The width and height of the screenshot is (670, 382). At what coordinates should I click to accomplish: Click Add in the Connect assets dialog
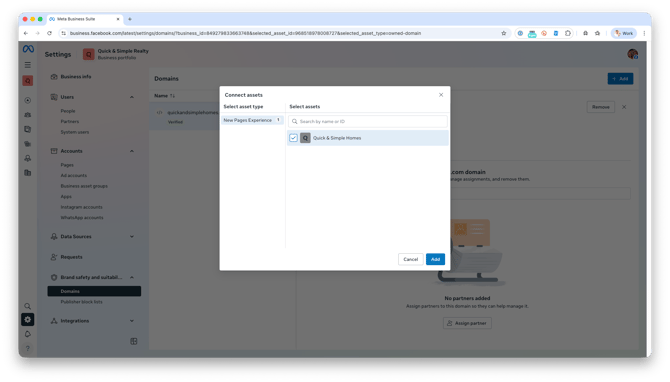click(435, 259)
